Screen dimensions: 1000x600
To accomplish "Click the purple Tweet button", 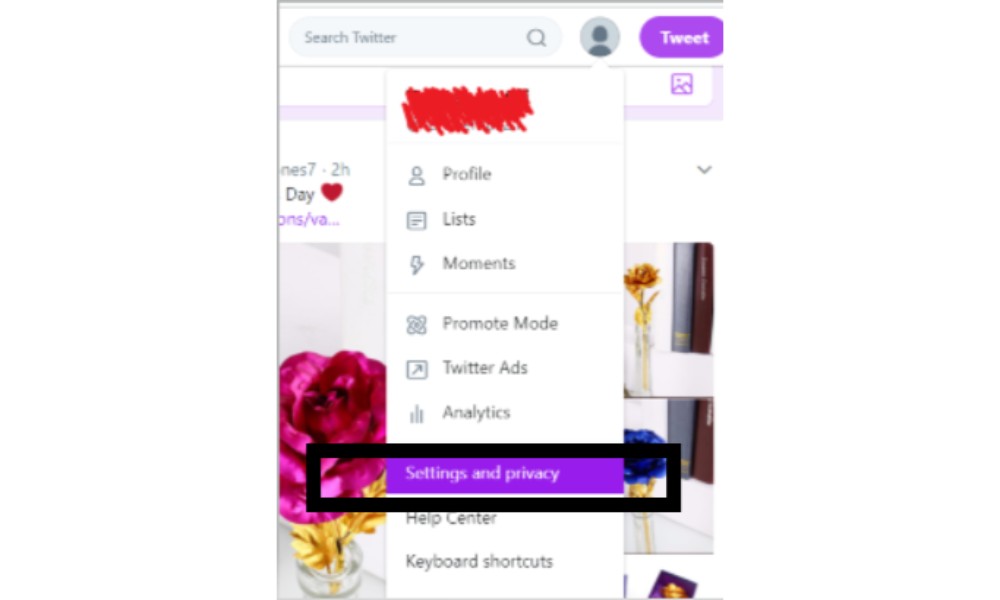I will (x=682, y=38).
